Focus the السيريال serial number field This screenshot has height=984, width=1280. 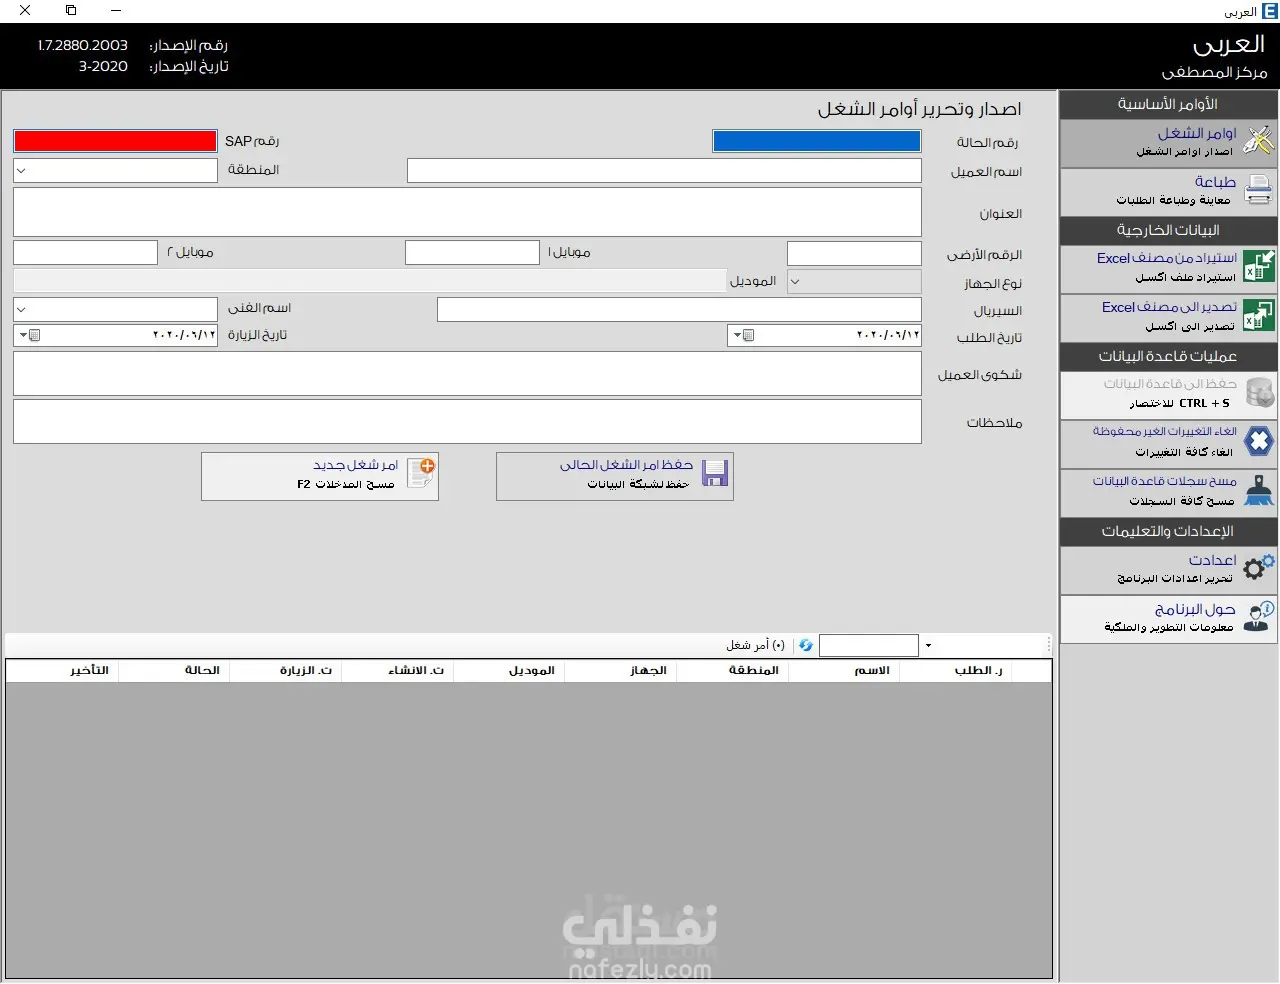click(x=679, y=309)
